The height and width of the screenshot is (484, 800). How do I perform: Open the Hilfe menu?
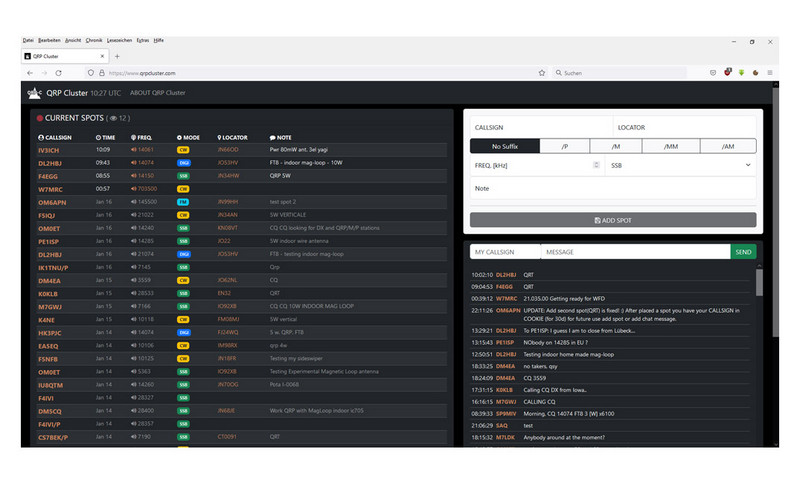coord(159,40)
